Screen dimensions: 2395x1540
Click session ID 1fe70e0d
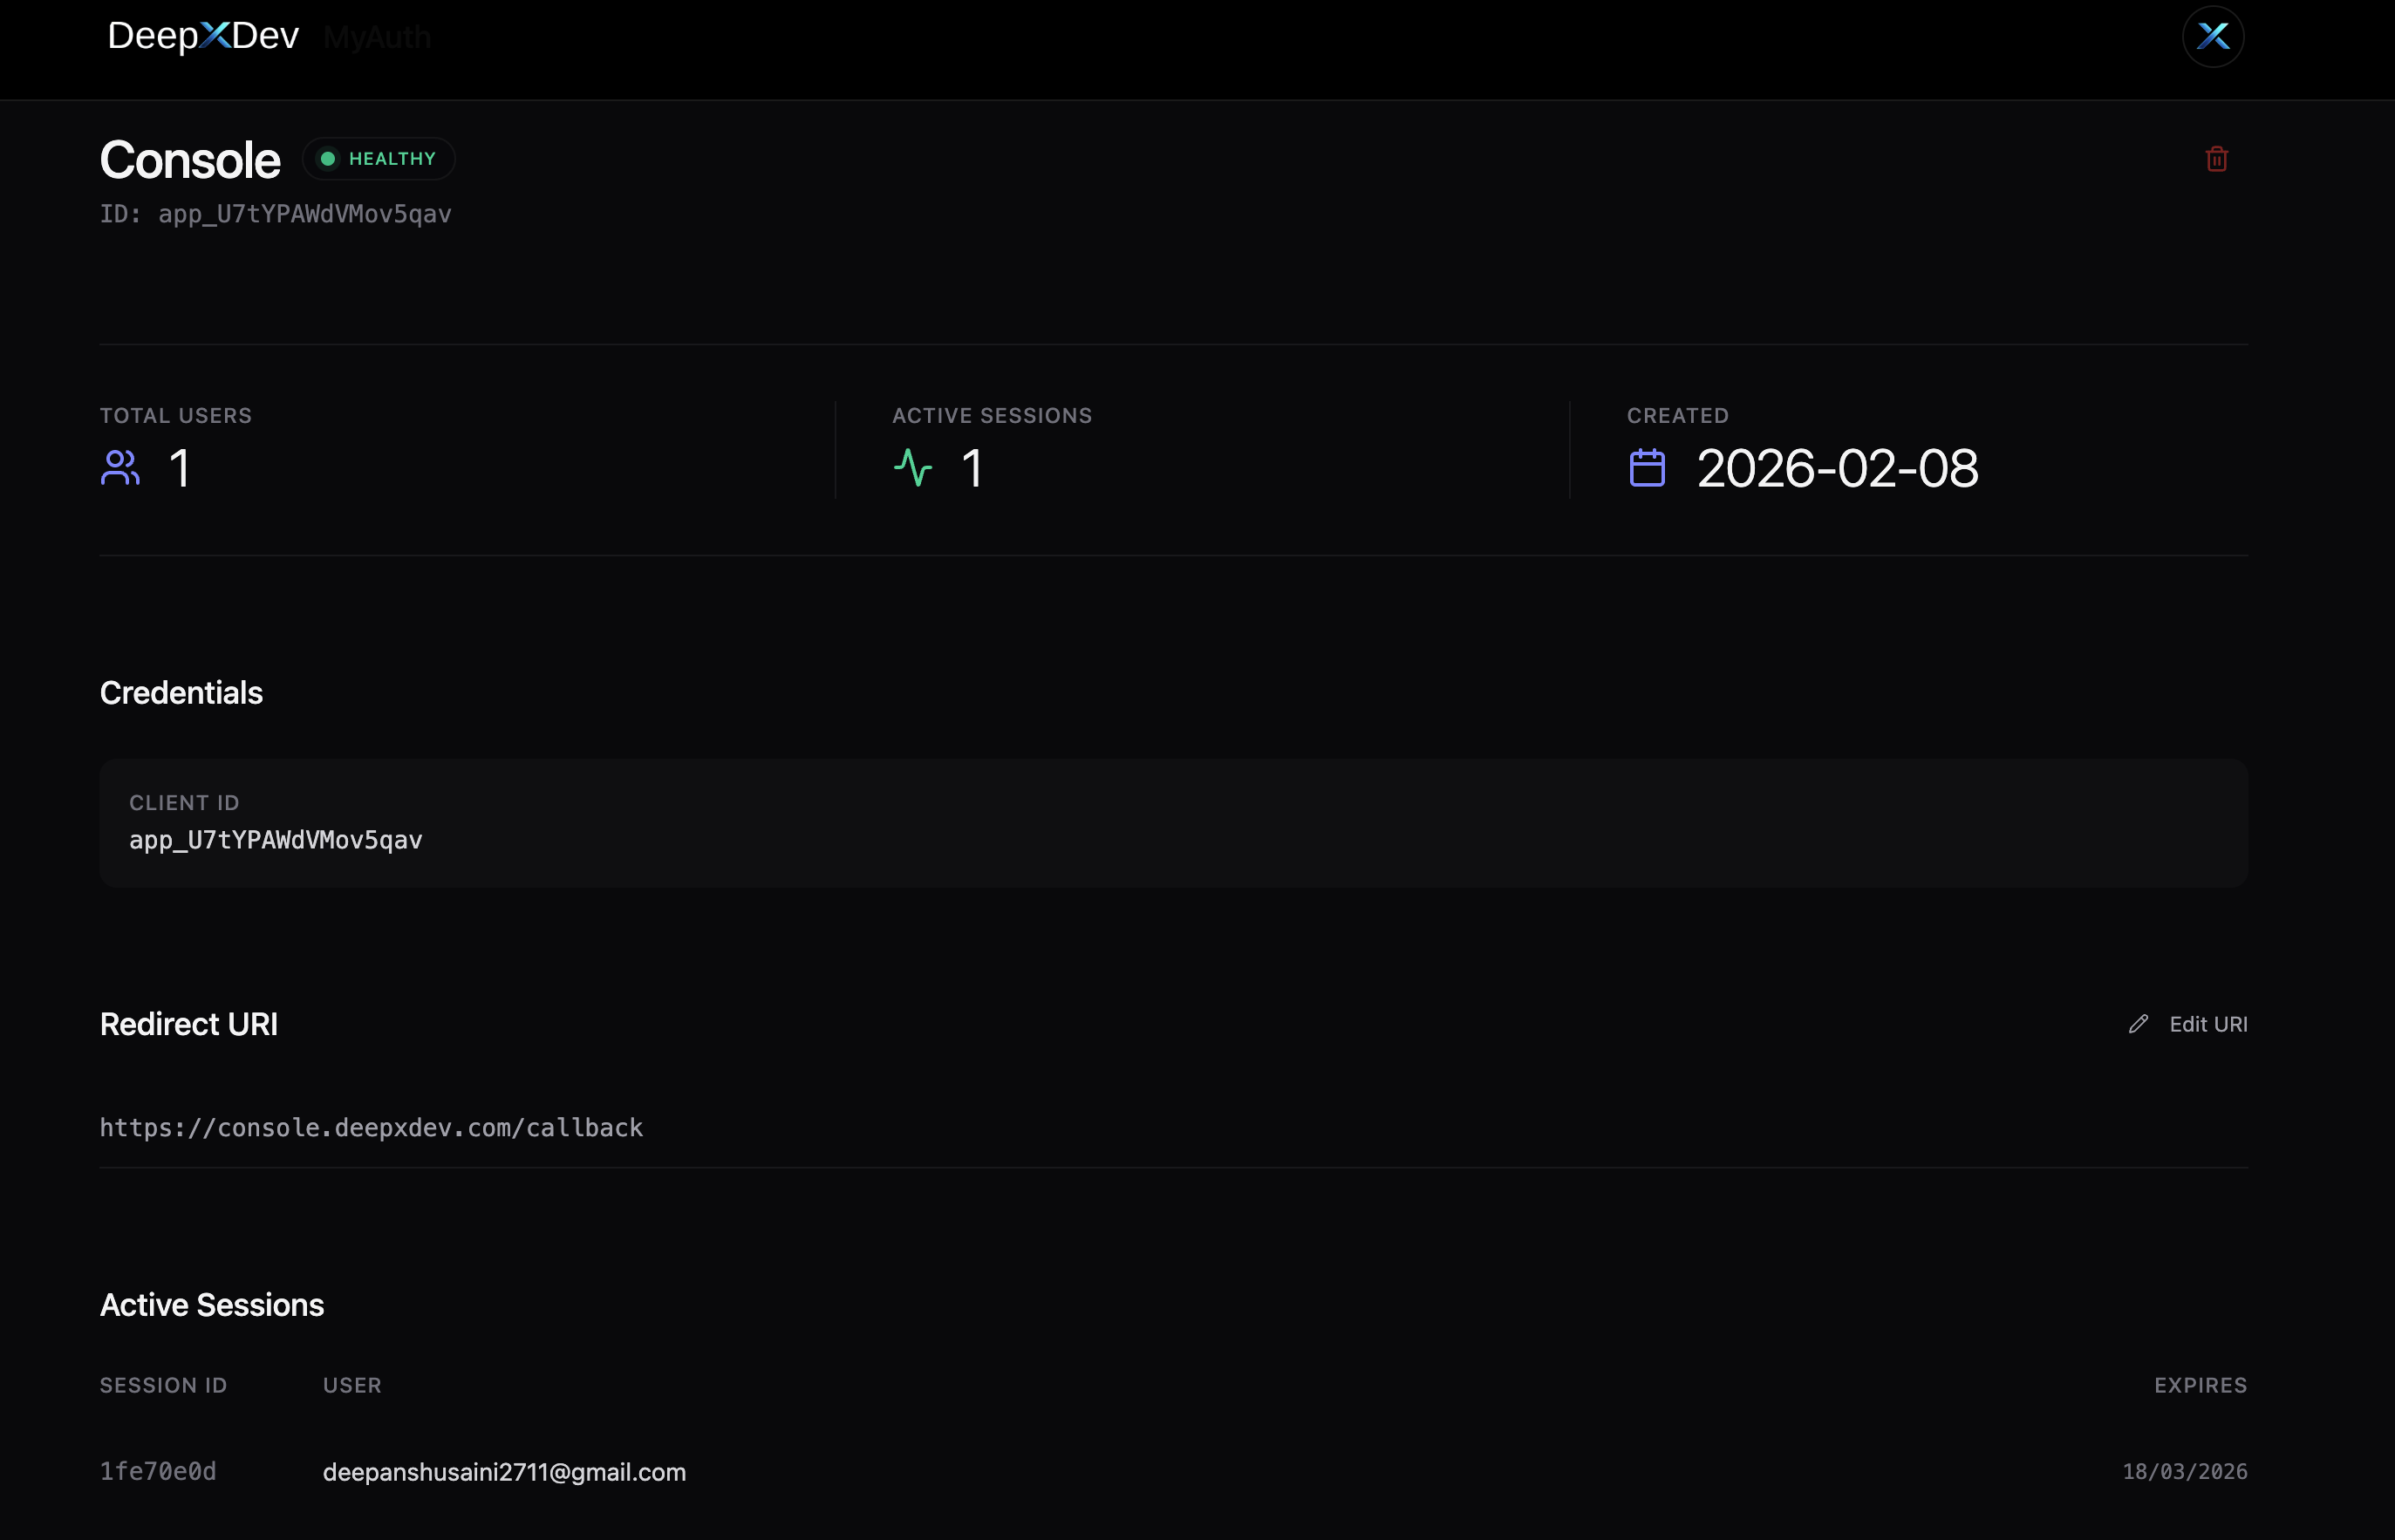(158, 1472)
